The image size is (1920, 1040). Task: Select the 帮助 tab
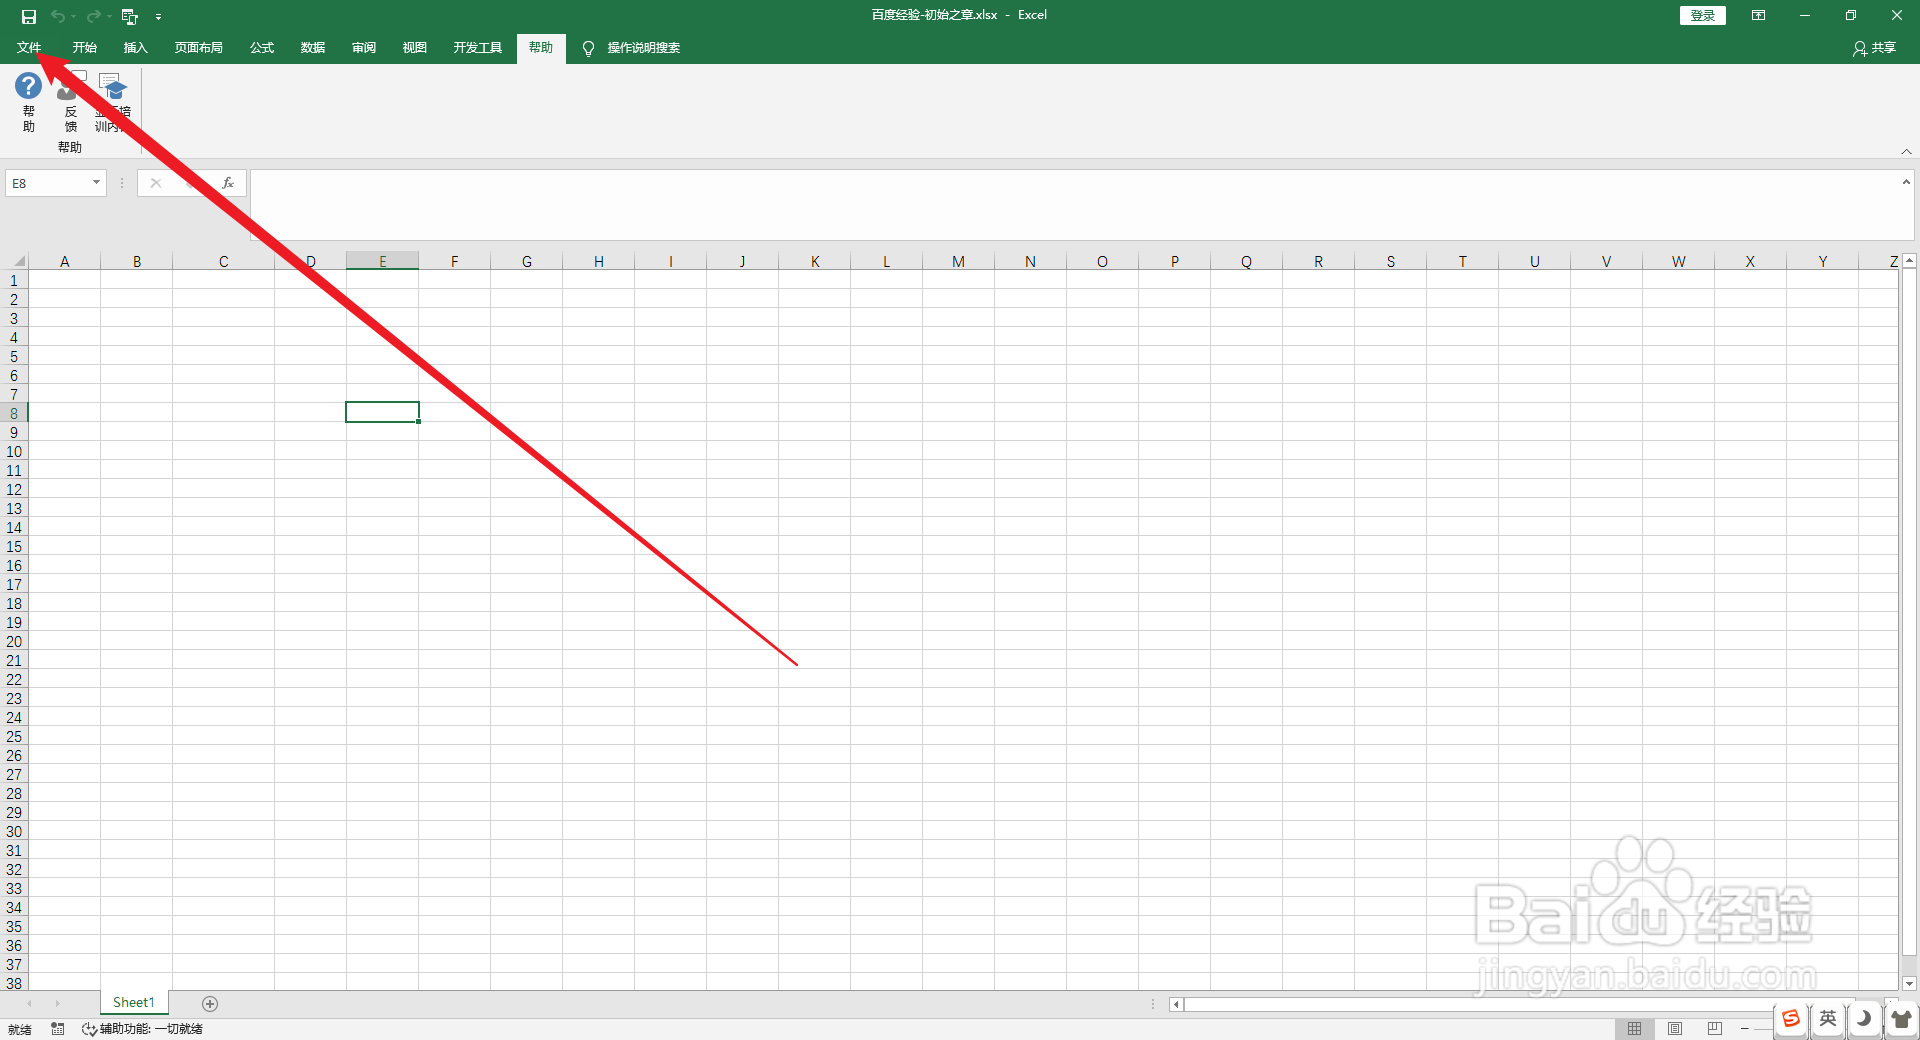pos(541,48)
